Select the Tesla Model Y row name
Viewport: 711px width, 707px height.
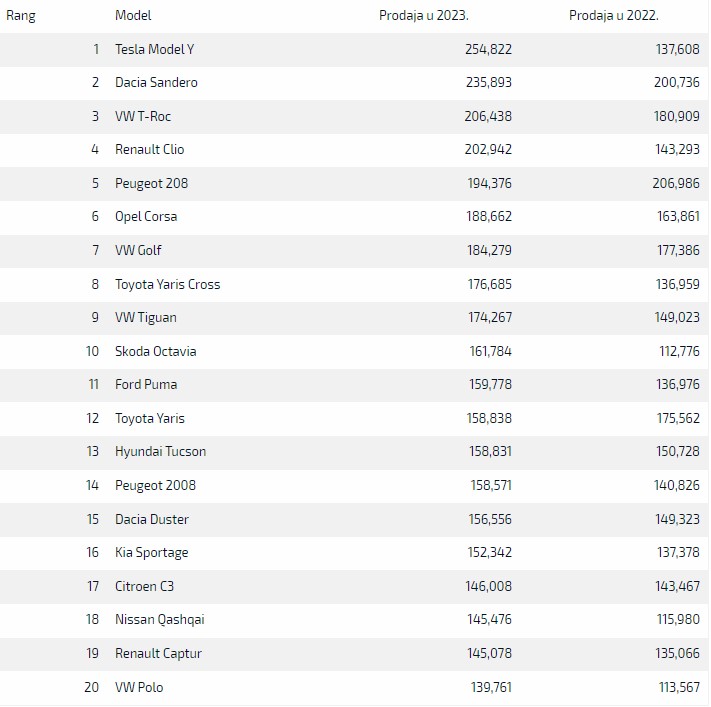[156, 49]
